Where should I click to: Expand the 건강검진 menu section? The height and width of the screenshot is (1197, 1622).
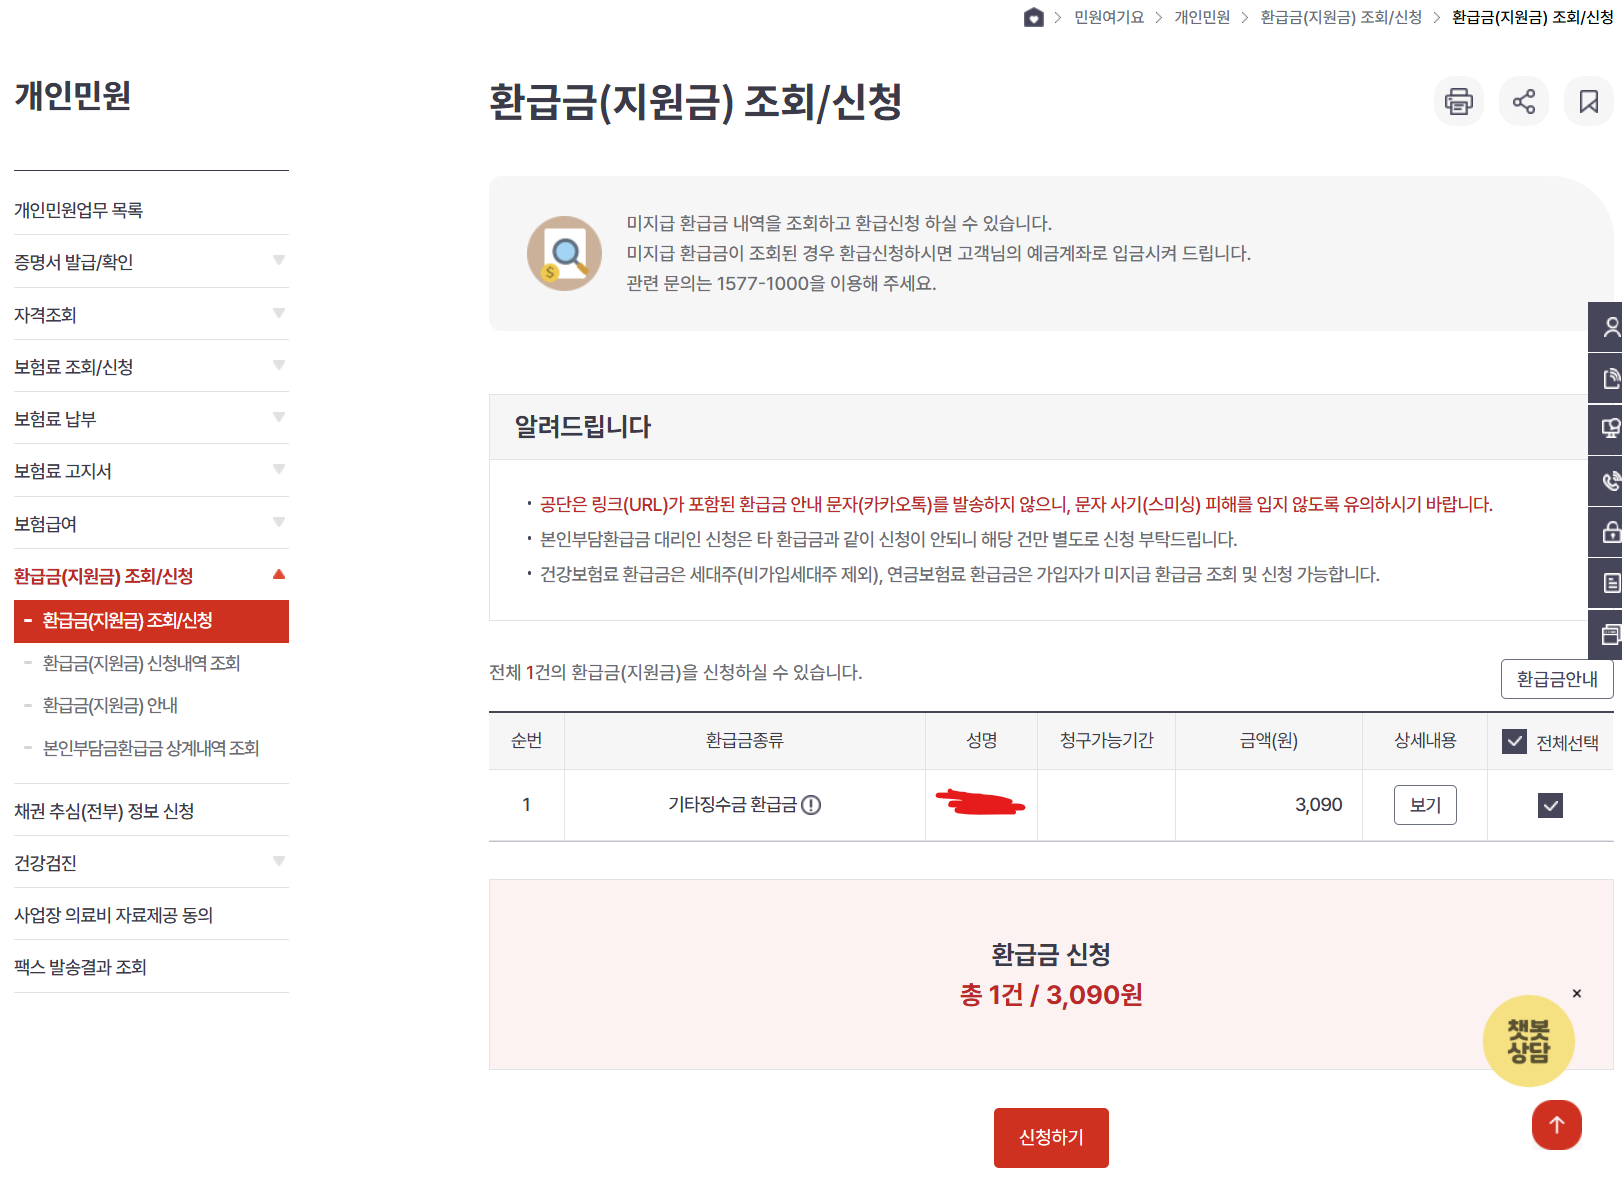[x=278, y=861]
